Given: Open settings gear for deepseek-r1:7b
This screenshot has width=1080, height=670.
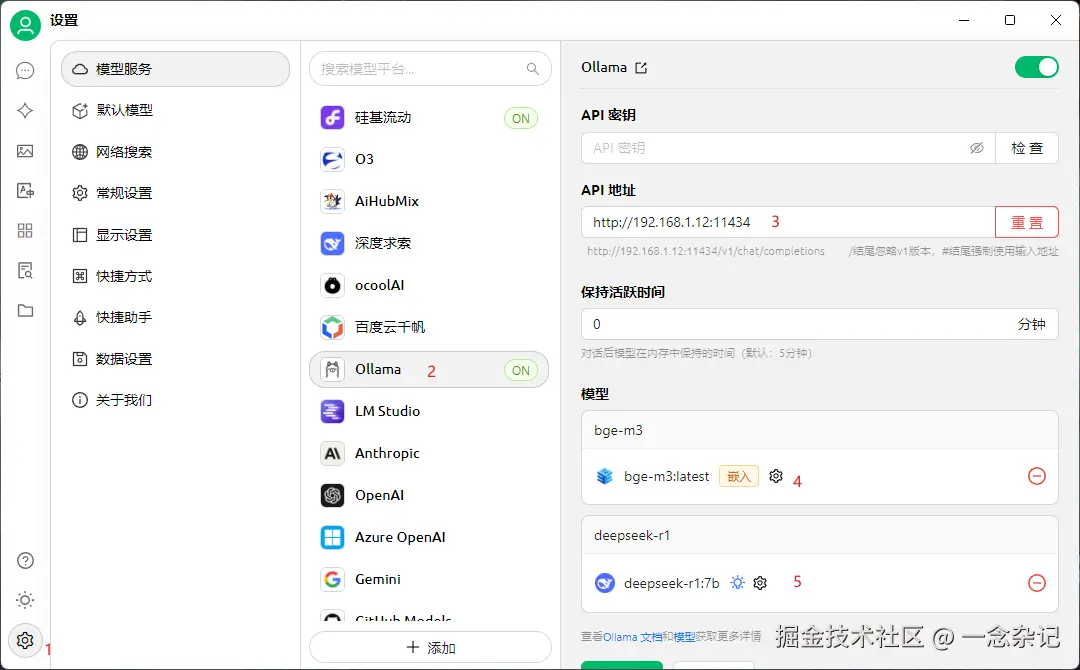Looking at the screenshot, I should pyautogui.click(x=760, y=583).
